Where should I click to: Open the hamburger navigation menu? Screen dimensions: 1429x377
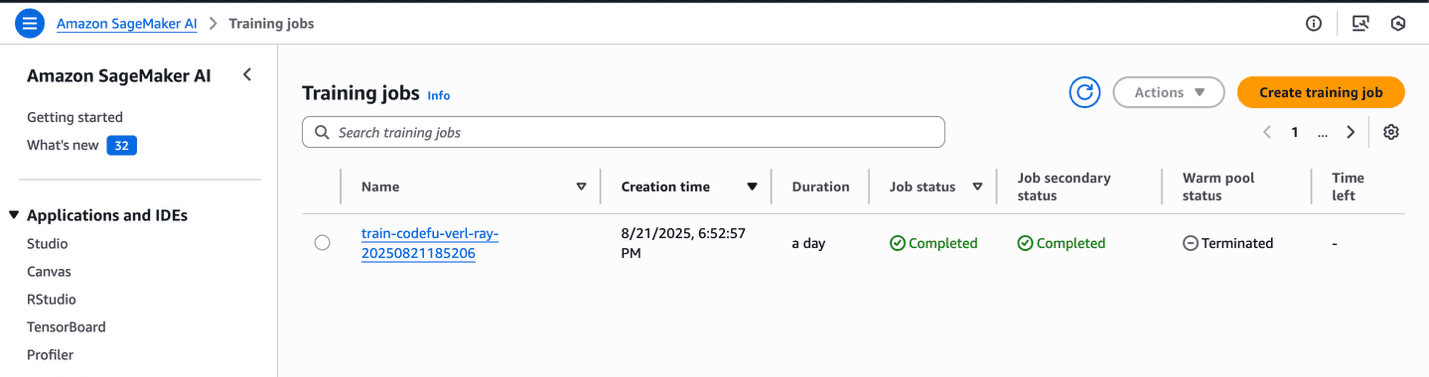pos(30,23)
